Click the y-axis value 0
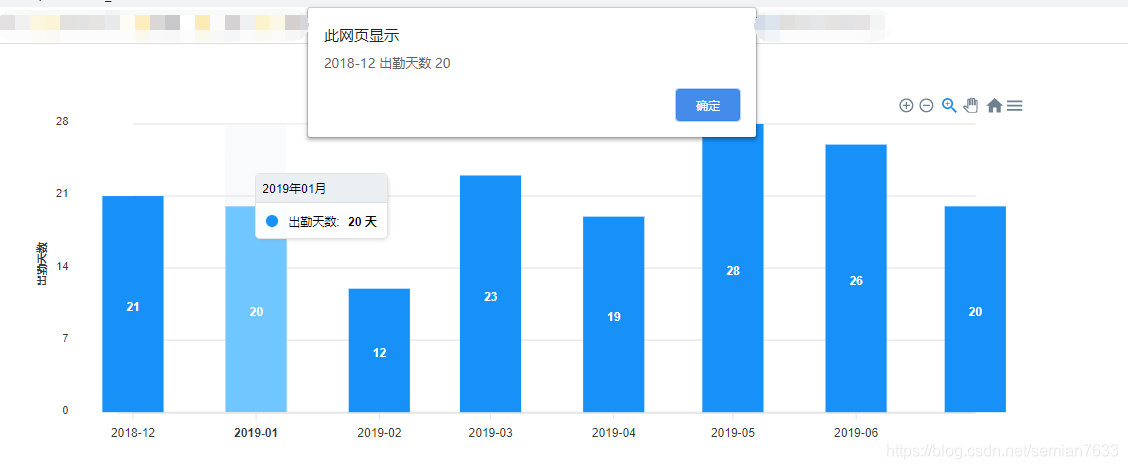Screen dimensions: 1128x469 tap(65, 411)
